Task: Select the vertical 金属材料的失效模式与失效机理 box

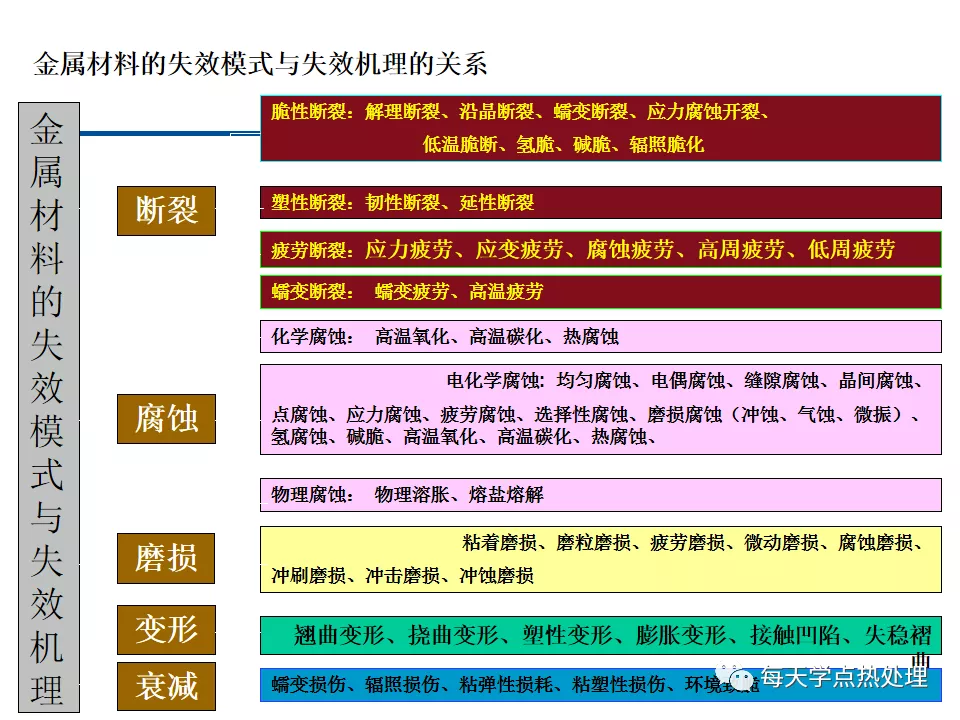Action: (48, 405)
